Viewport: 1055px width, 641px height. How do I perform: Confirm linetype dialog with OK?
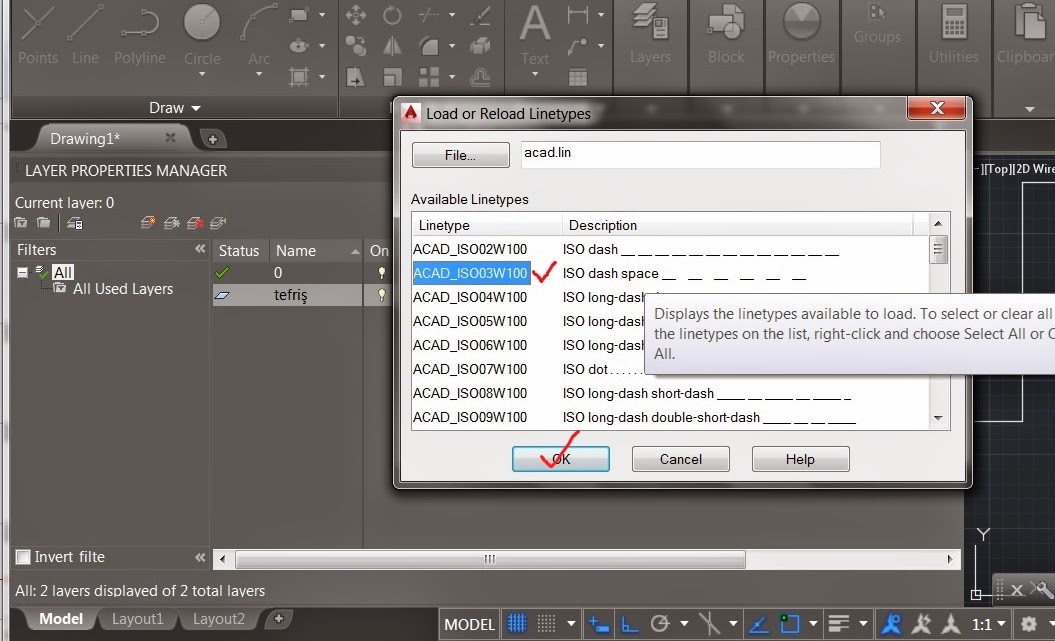coord(560,459)
